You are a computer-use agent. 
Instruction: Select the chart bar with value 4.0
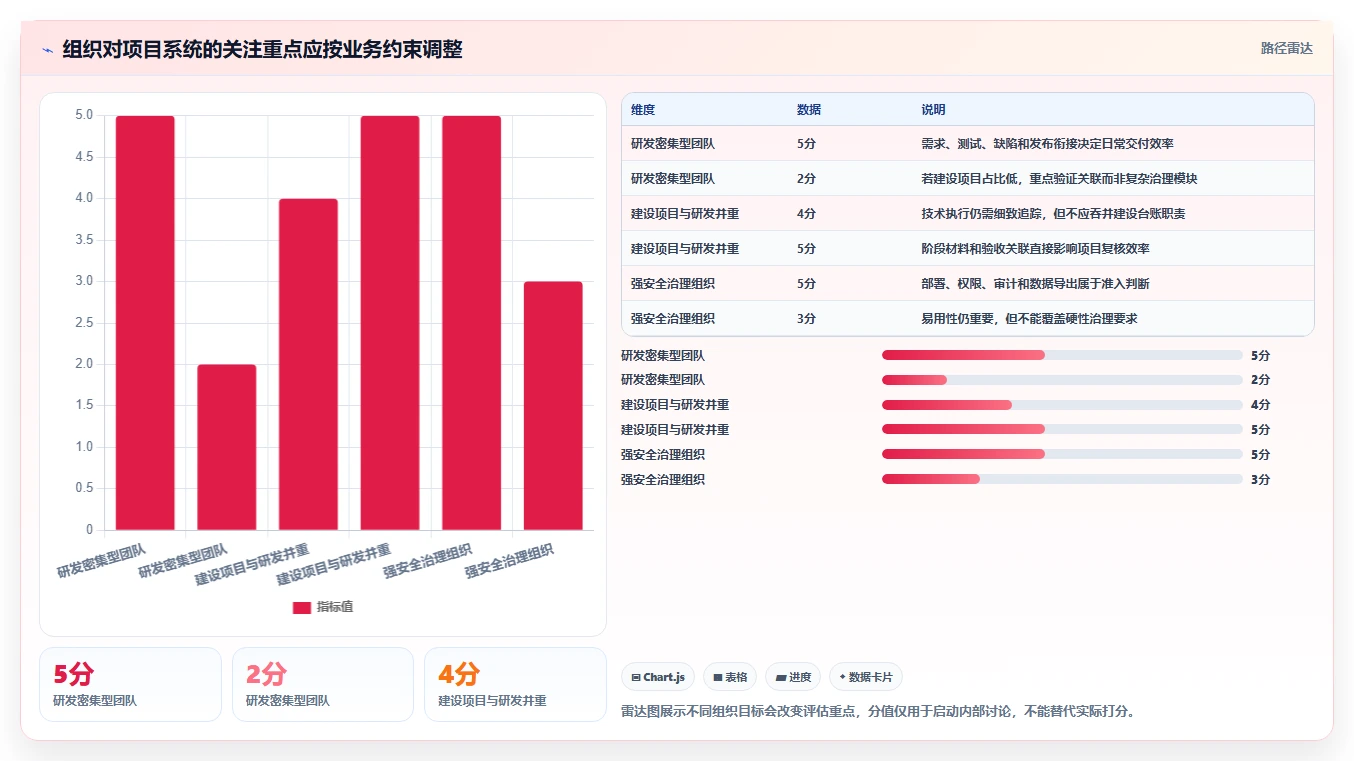pos(309,364)
